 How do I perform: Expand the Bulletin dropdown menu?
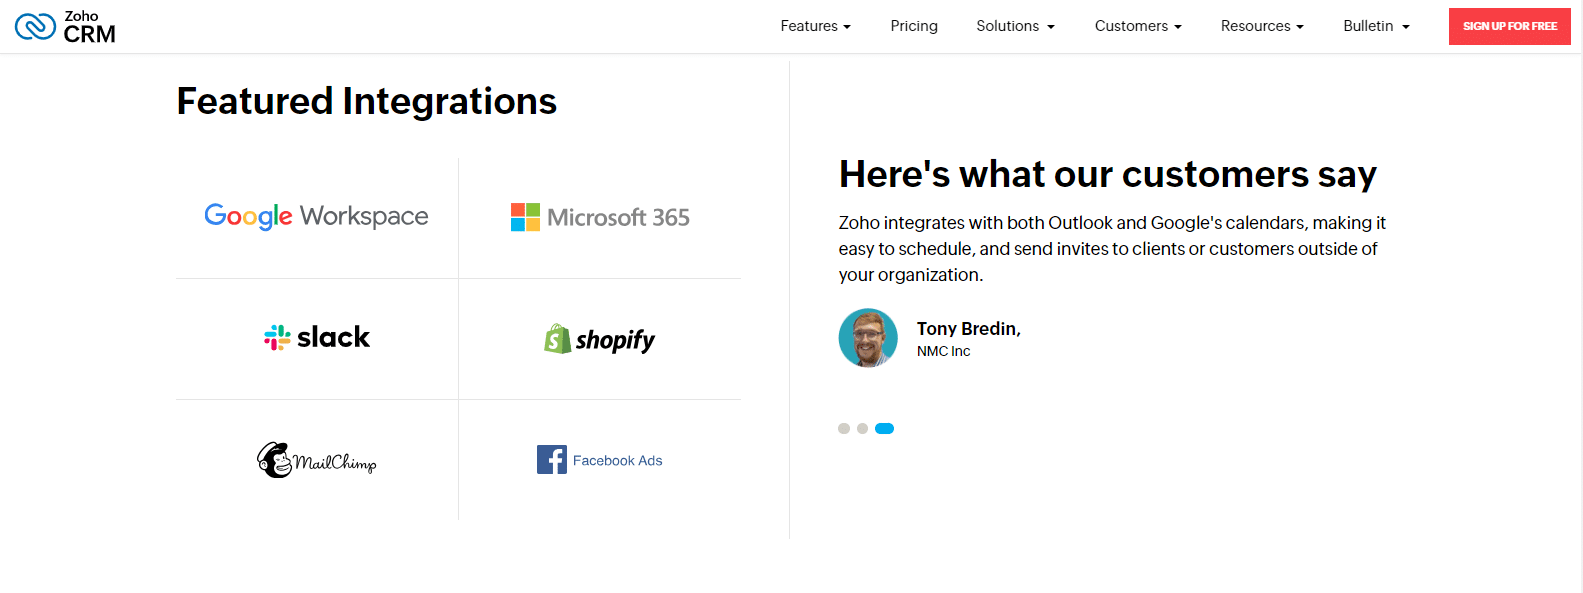1376,26
